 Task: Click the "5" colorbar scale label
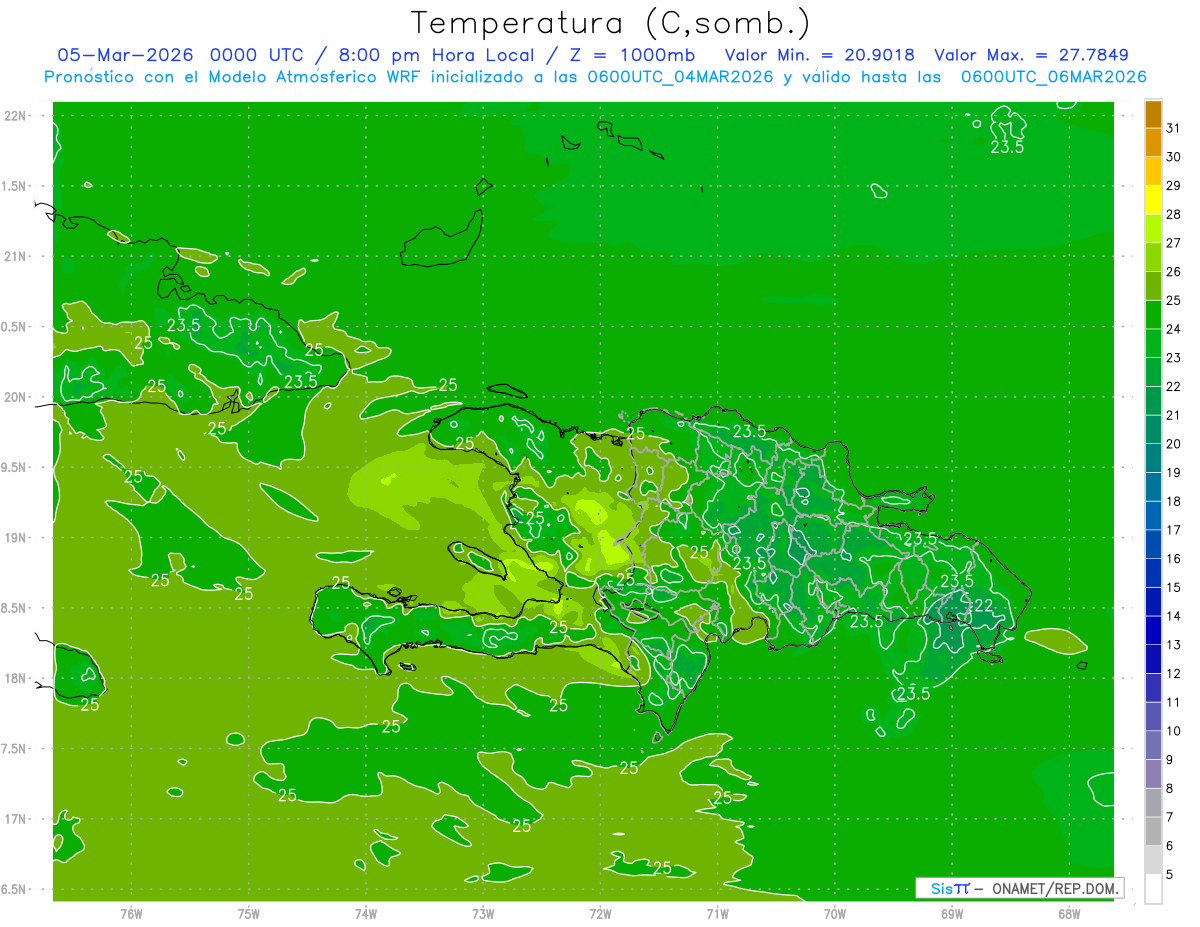[1169, 874]
